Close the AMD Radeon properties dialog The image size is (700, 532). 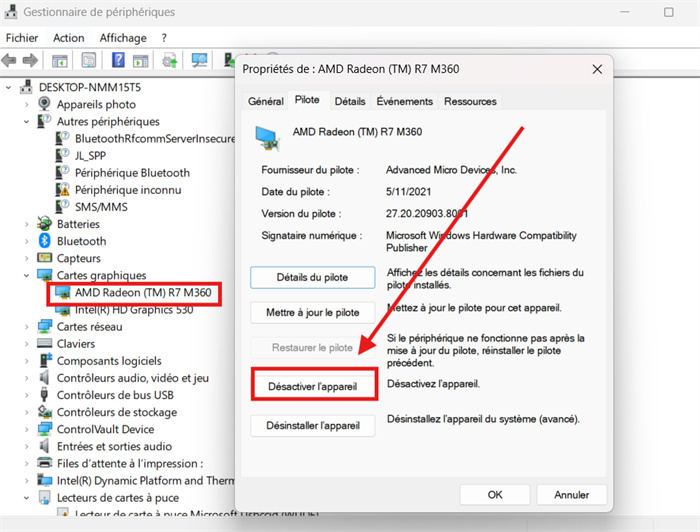coord(597,69)
